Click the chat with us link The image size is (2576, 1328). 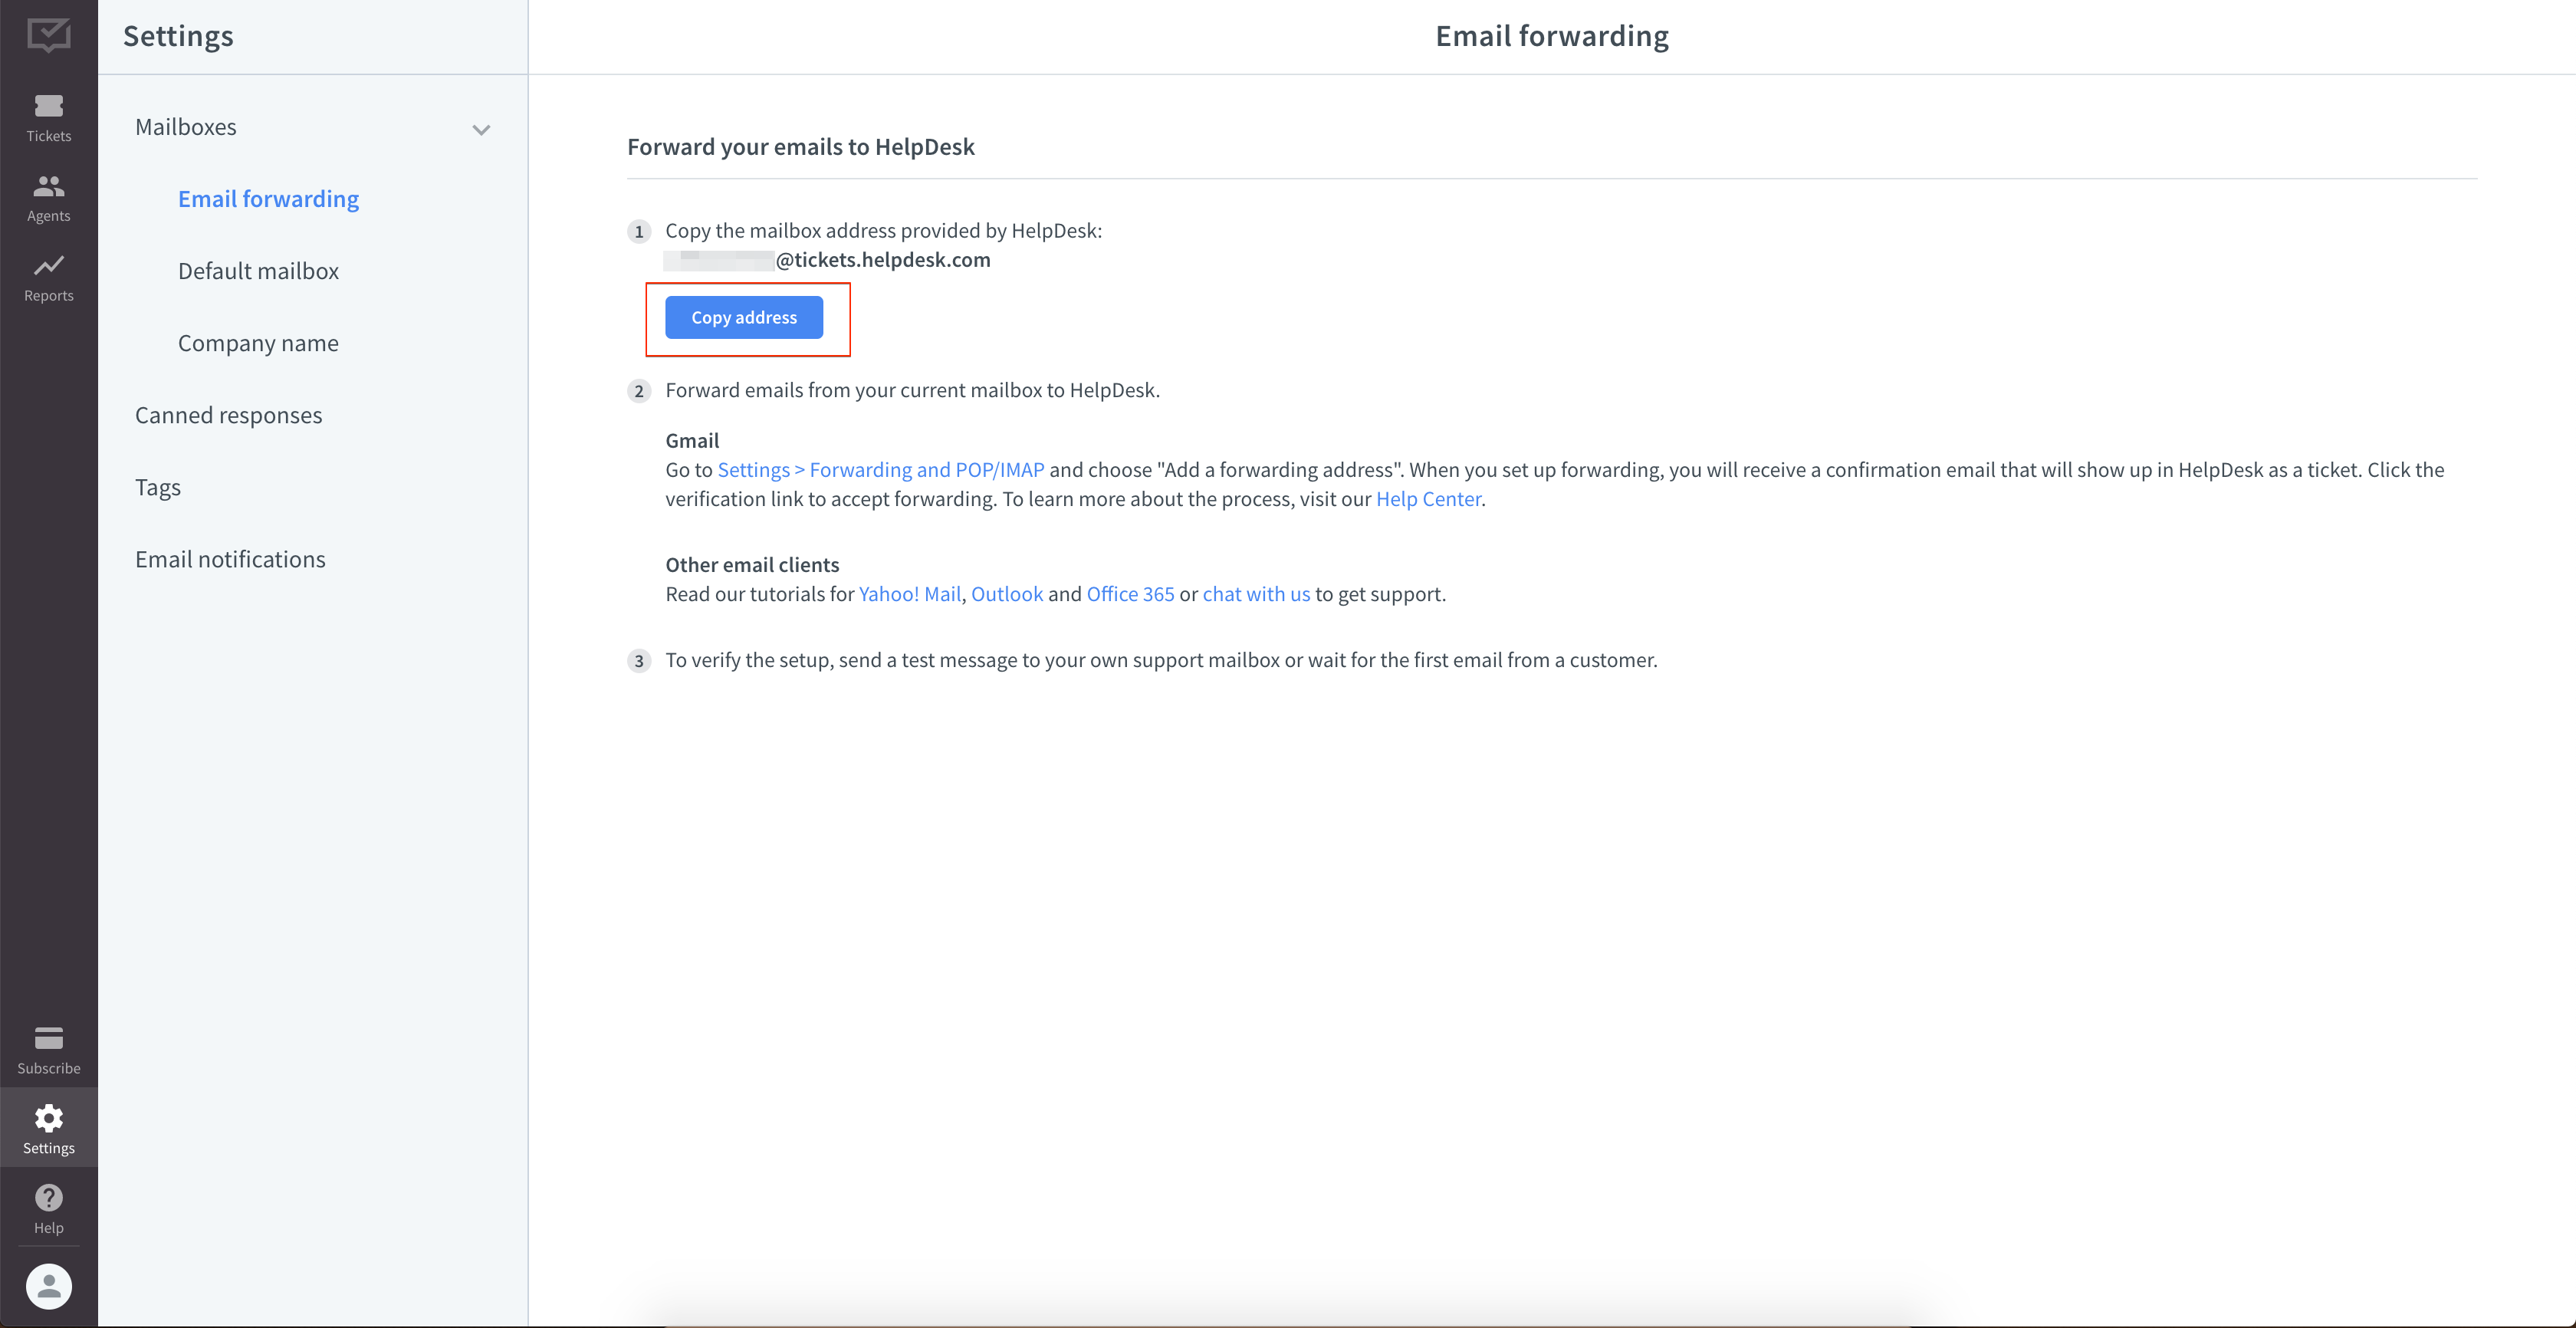pos(1255,594)
